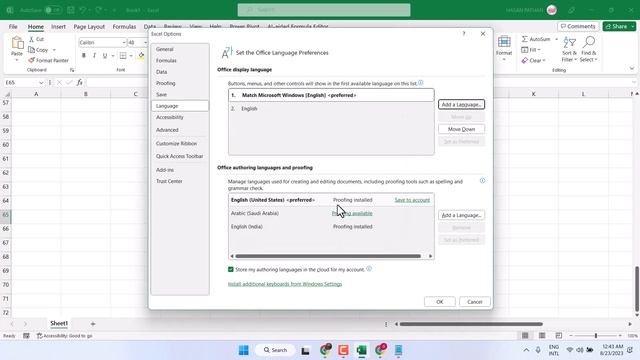Viewport: 640px width, 360px height.
Task: Click the AutoSum sigma icon
Action: click(524, 39)
